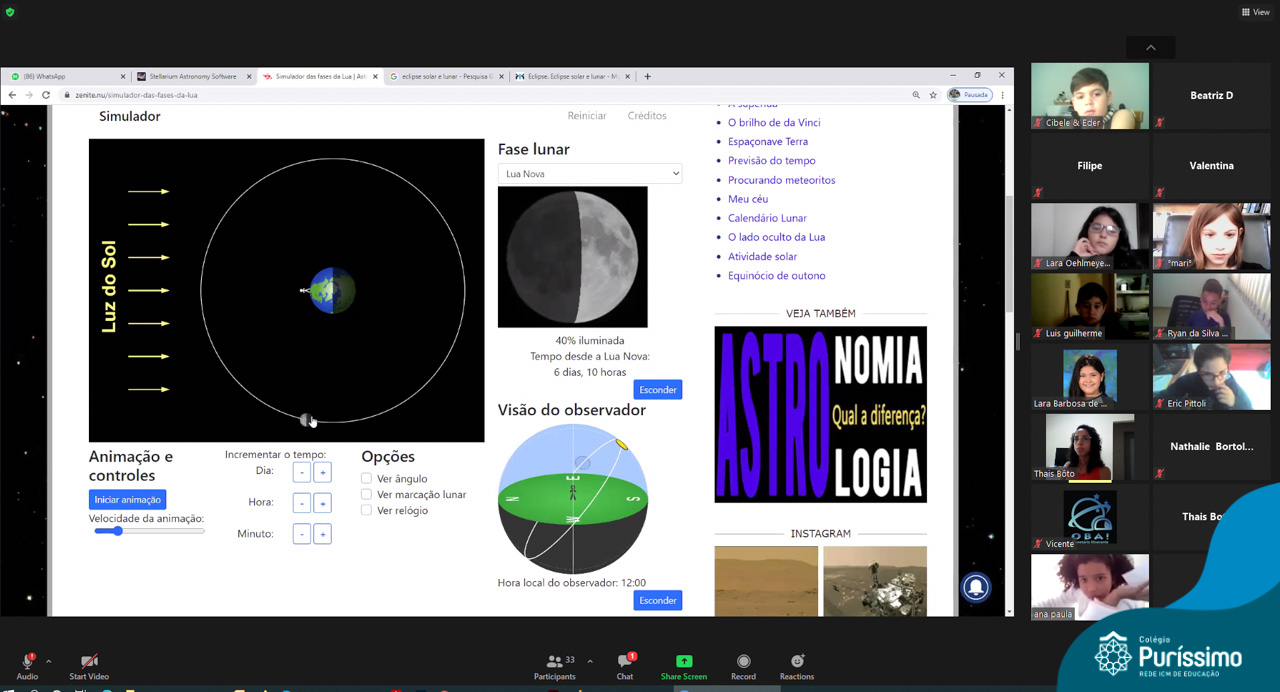Expand the collapsed video strip chevron

tap(1150, 48)
